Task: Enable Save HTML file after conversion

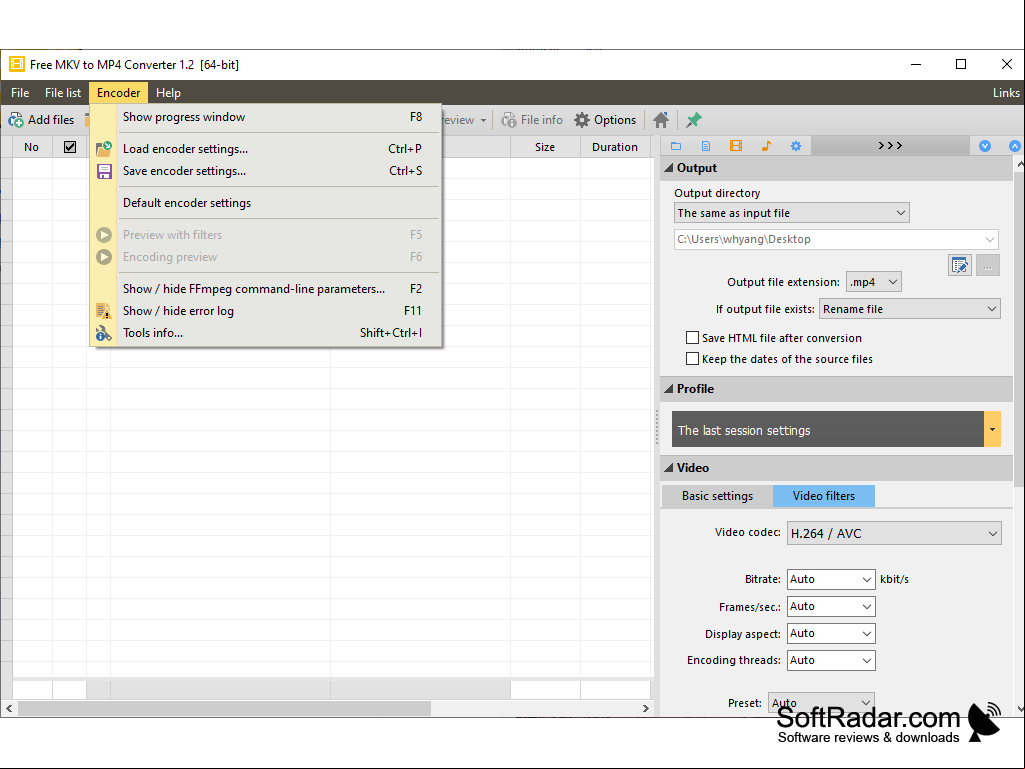Action: [x=692, y=337]
